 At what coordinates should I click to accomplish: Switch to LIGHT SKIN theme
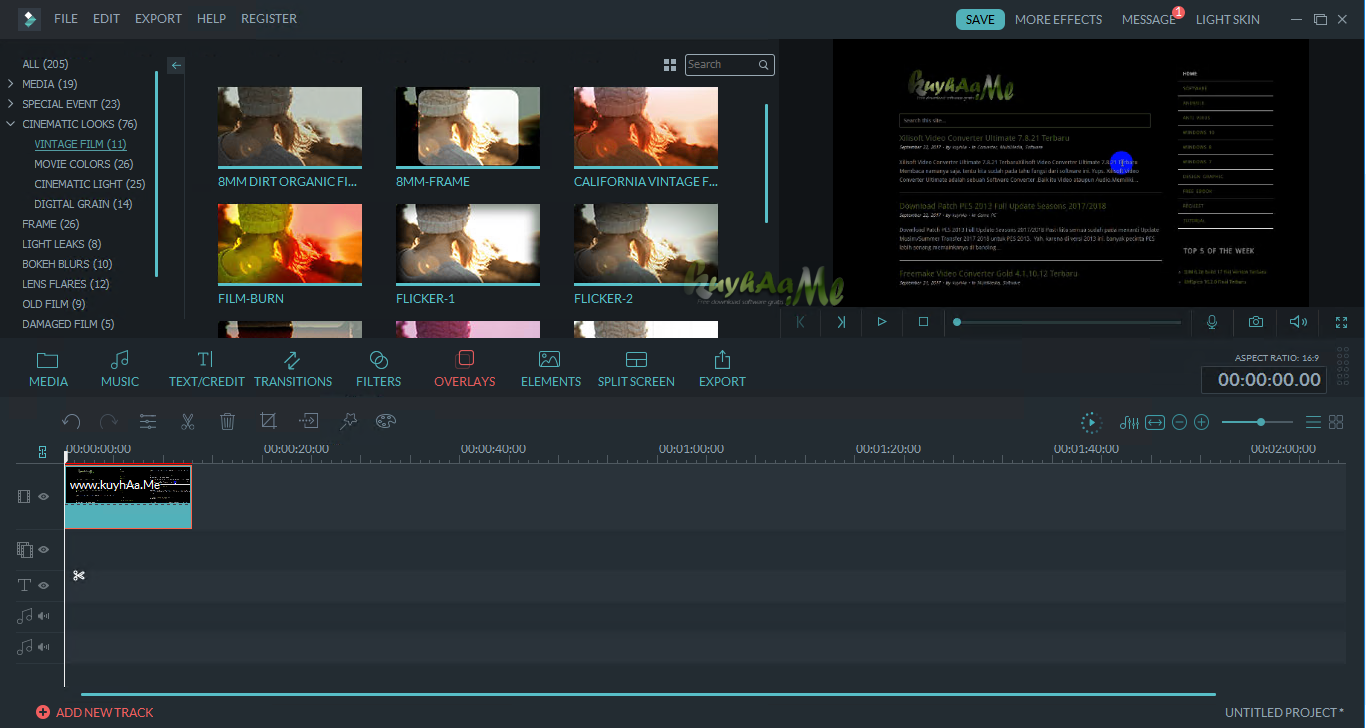[x=1228, y=19]
